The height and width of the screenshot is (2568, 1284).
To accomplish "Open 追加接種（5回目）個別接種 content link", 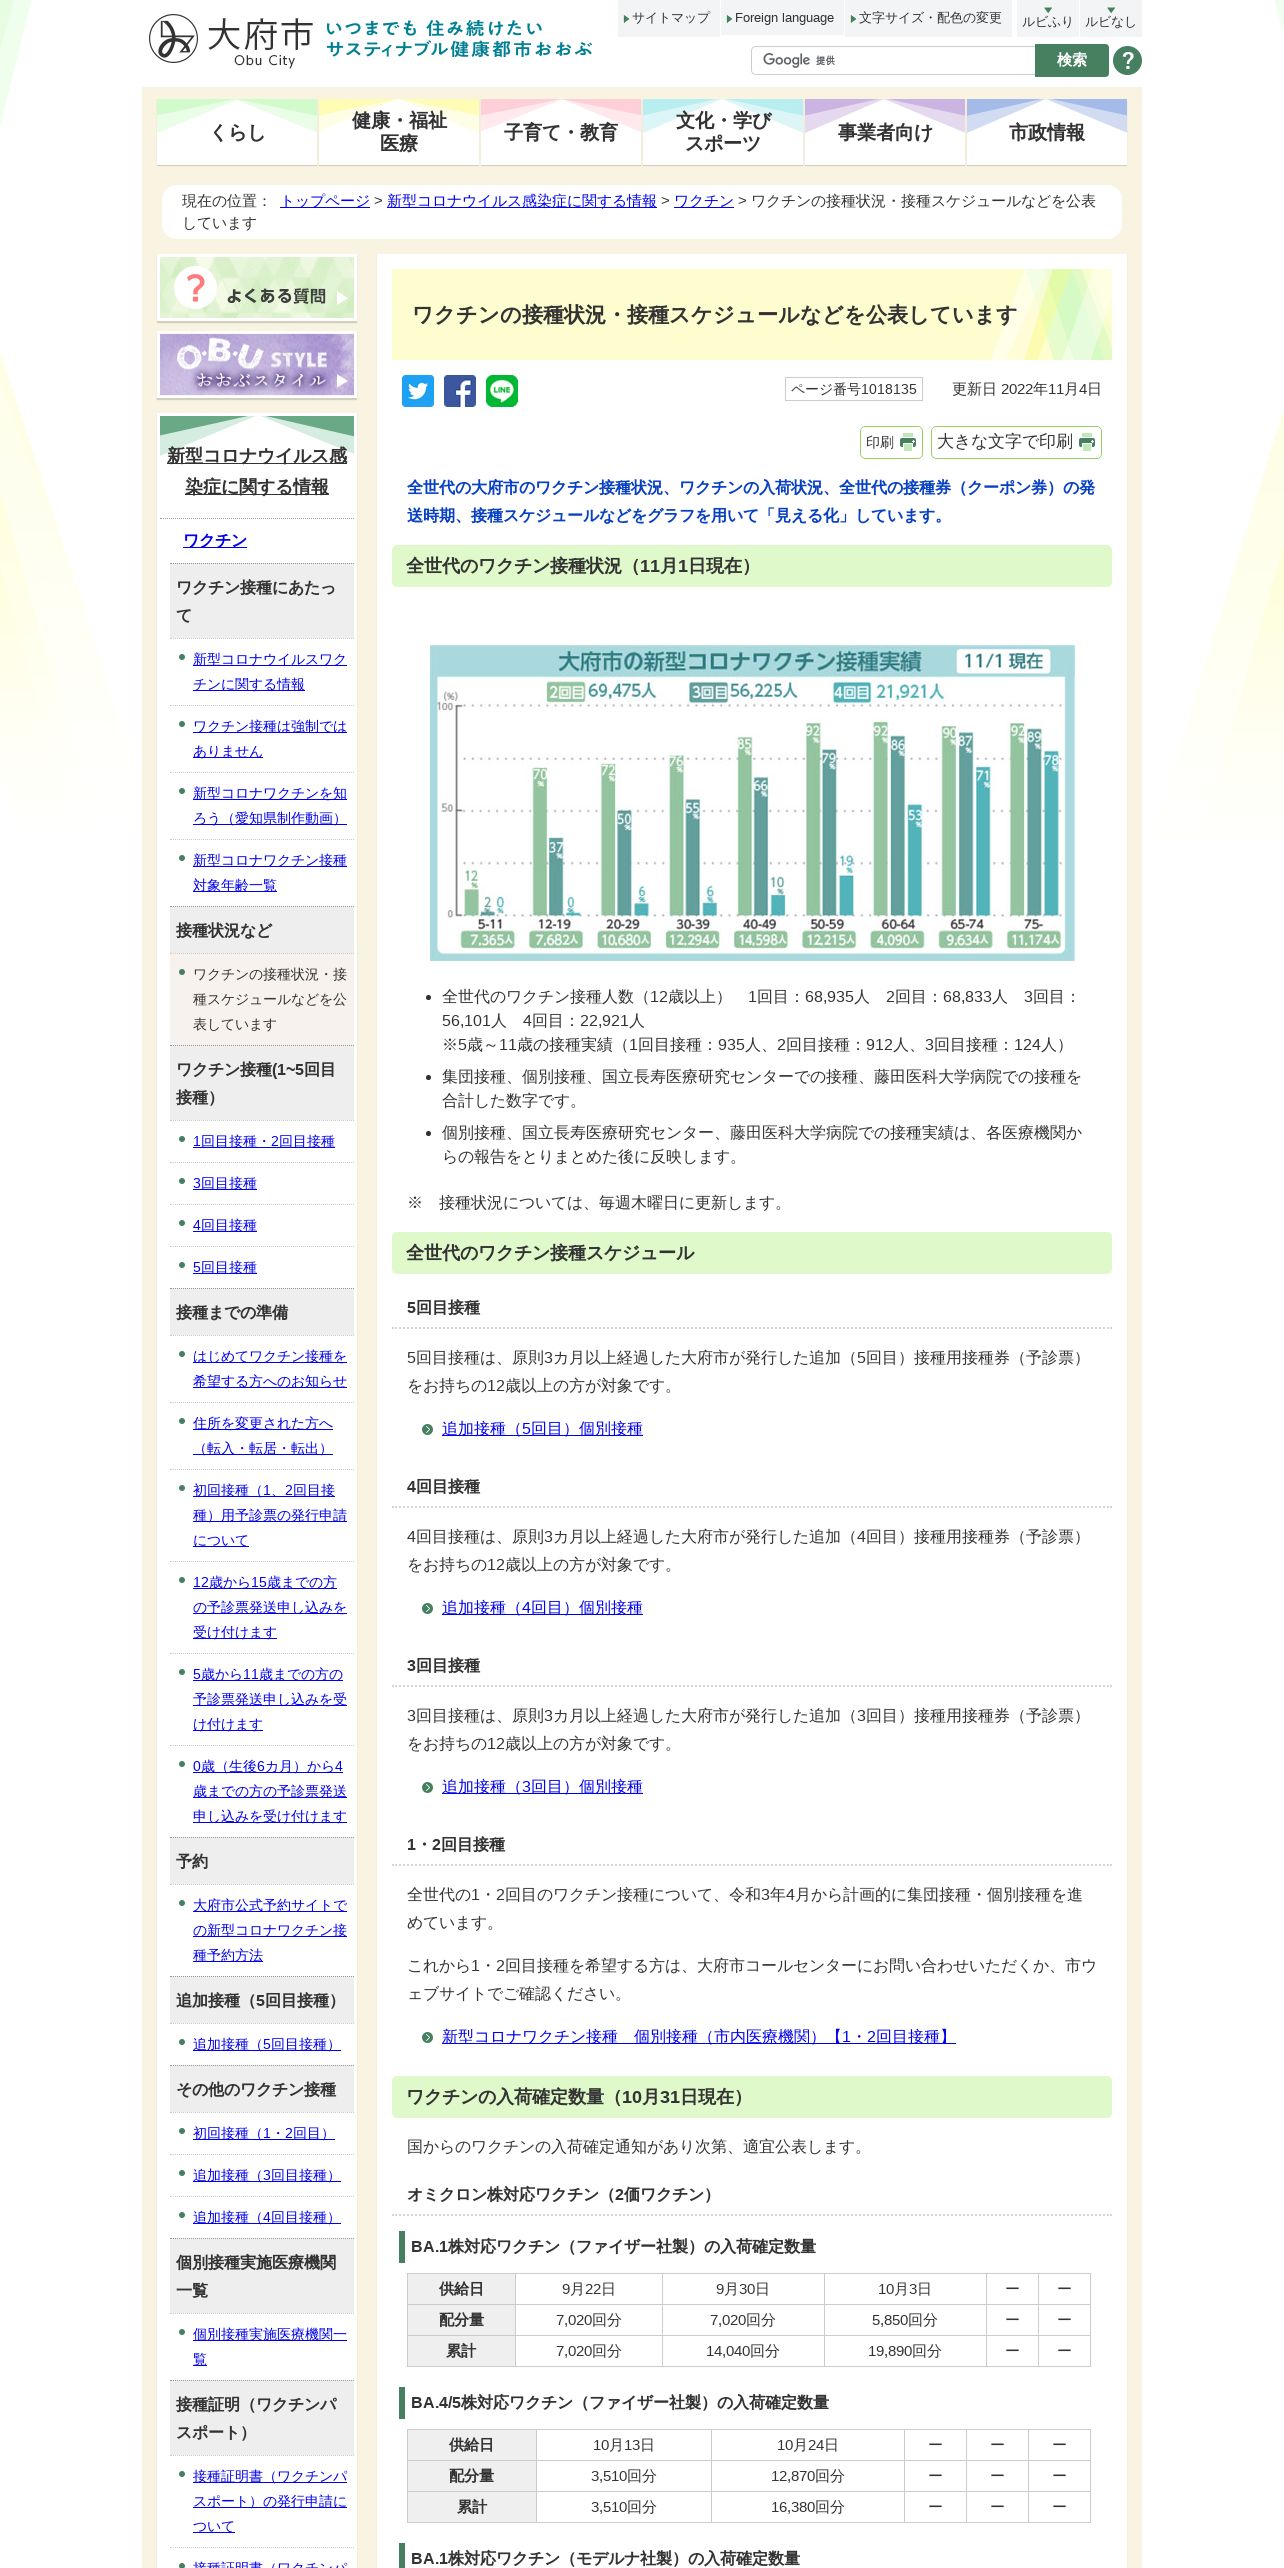I will (542, 1429).
